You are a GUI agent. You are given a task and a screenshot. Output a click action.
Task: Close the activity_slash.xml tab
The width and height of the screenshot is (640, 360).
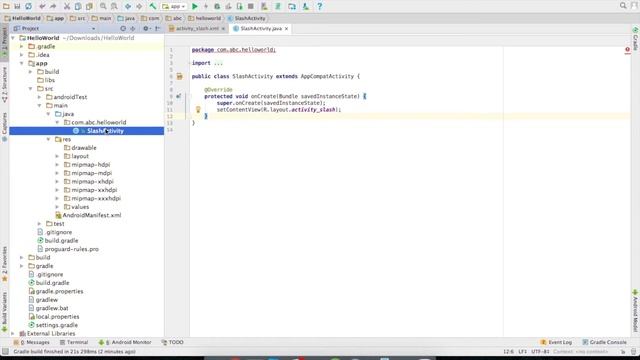(x=223, y=29)
